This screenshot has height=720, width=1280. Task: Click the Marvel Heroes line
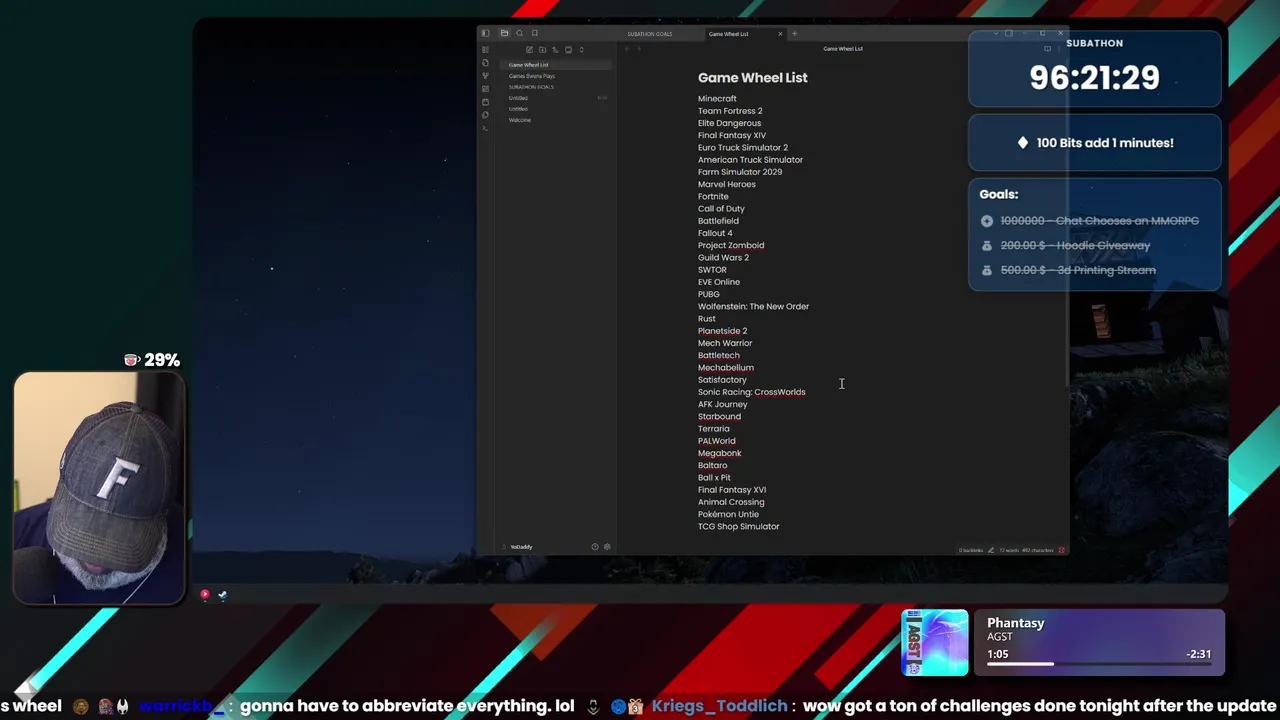coord(727,184)
